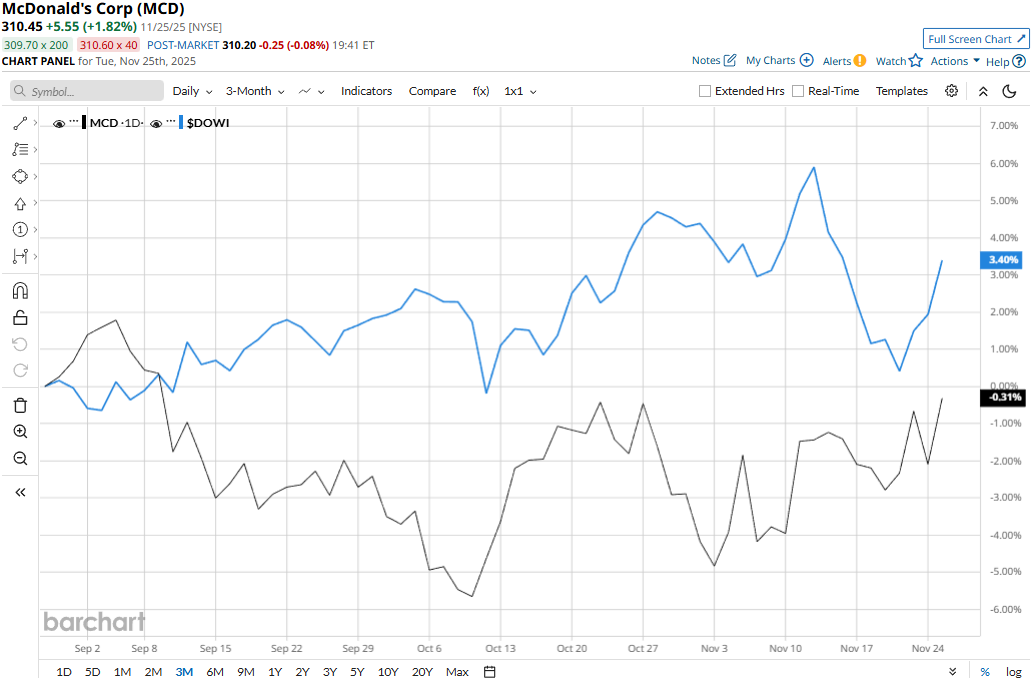The image size is (1032, 678).
Task: Click the Alerts link
Action: (x=837, y=61)
